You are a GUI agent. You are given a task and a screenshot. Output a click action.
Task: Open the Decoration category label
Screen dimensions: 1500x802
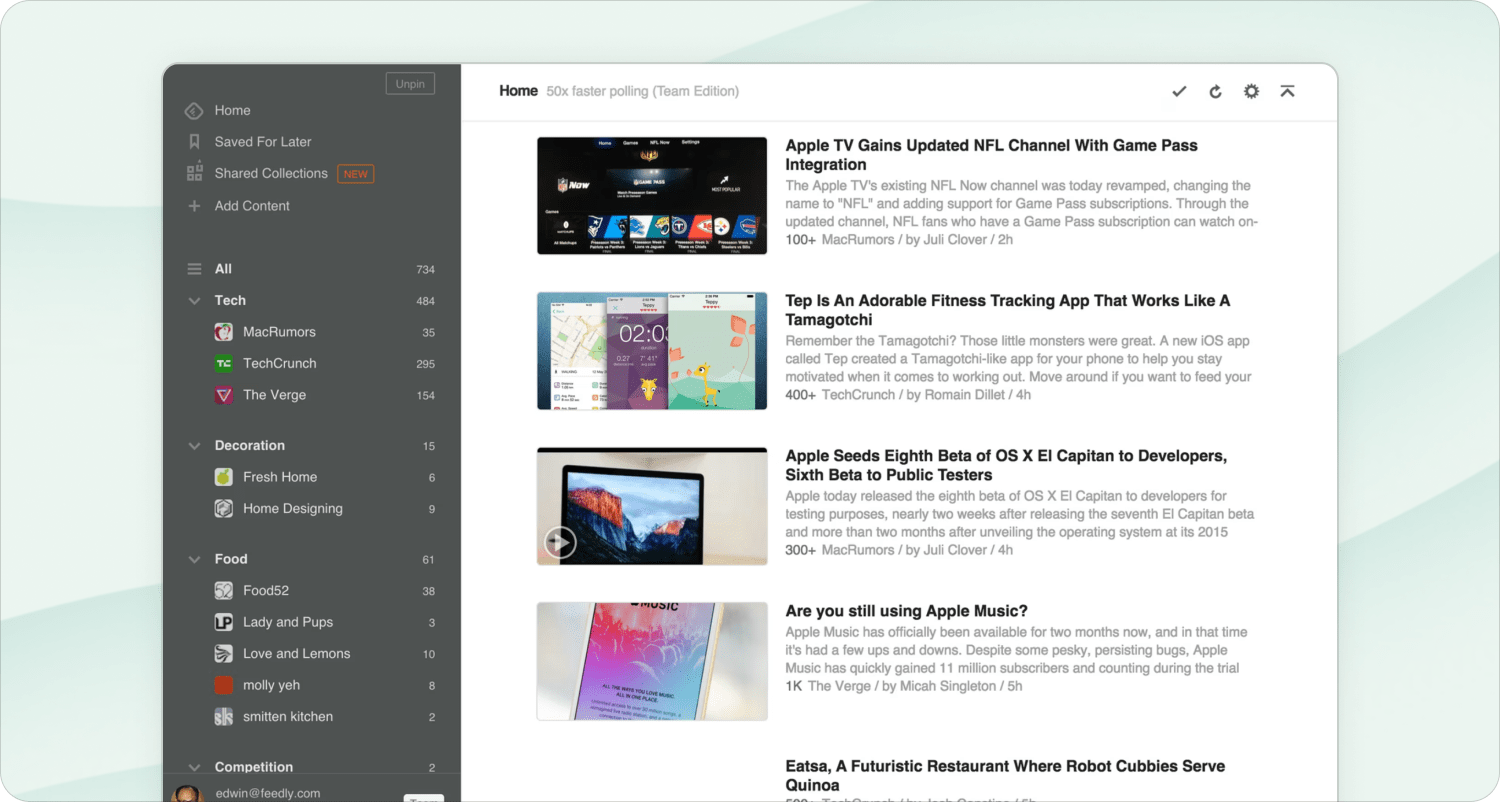pyautogui.click(x=250, y=446)
